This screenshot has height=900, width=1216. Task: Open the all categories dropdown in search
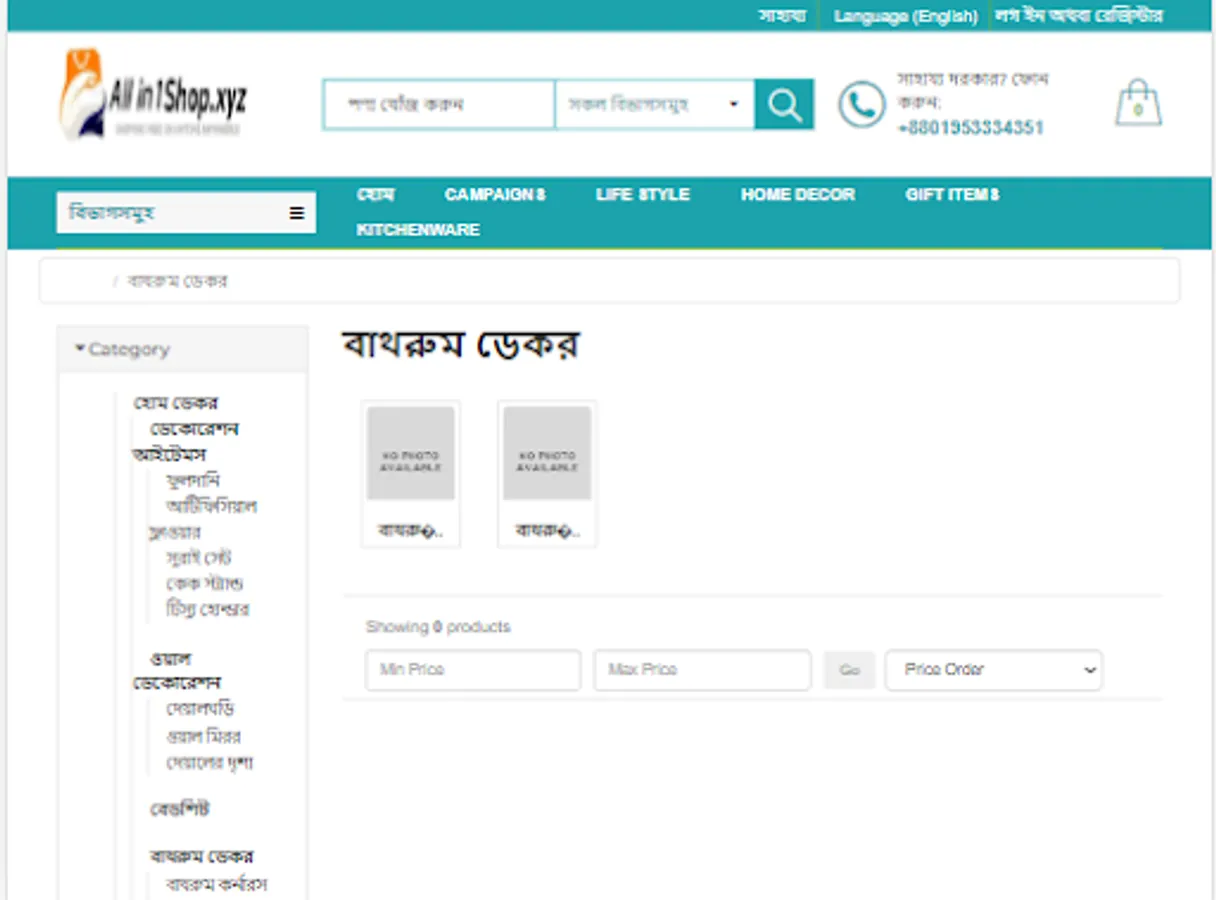(654, 104)
